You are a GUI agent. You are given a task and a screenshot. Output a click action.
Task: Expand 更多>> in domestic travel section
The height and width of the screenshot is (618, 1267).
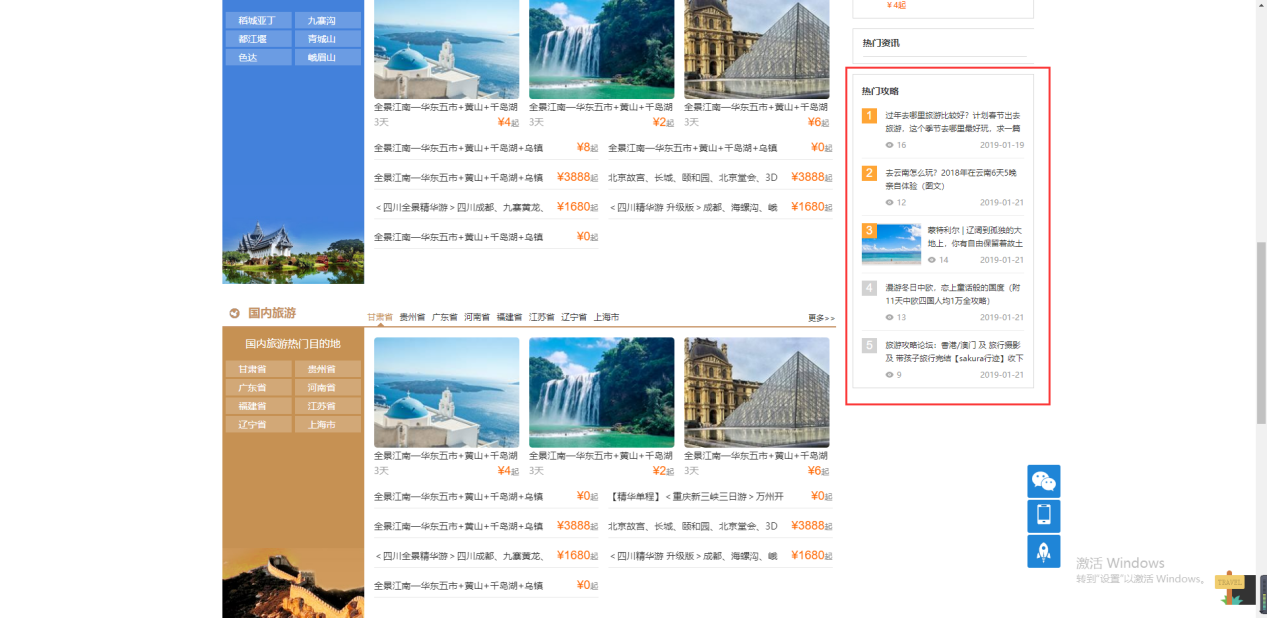tap(821, 318)
